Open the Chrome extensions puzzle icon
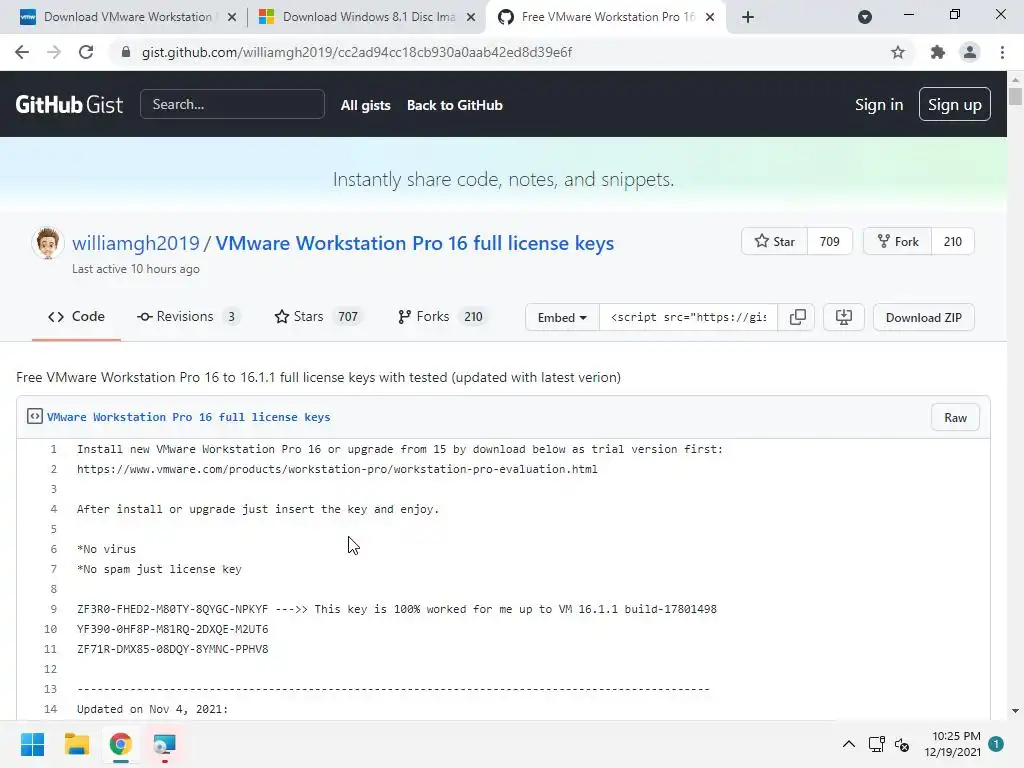The height and width of the screenshot is (768, 1024). (938, 52)
